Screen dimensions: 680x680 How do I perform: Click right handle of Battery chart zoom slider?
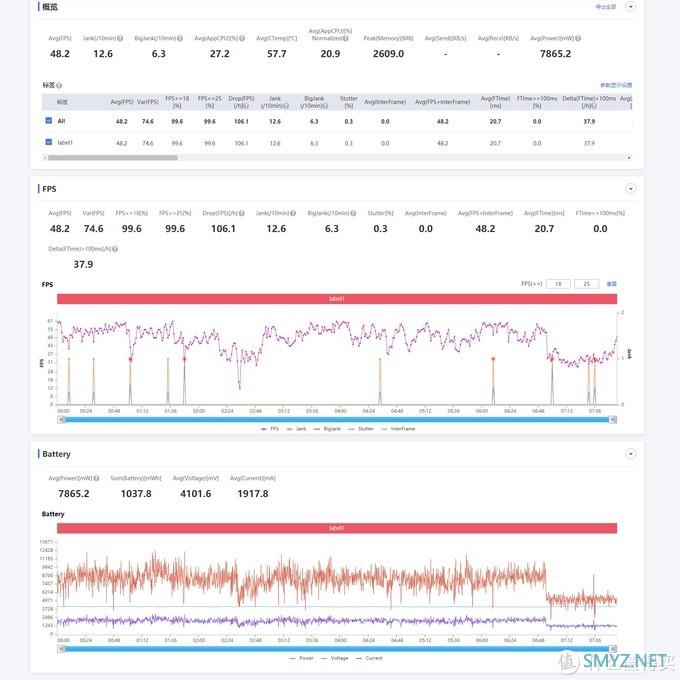point(613,649)
